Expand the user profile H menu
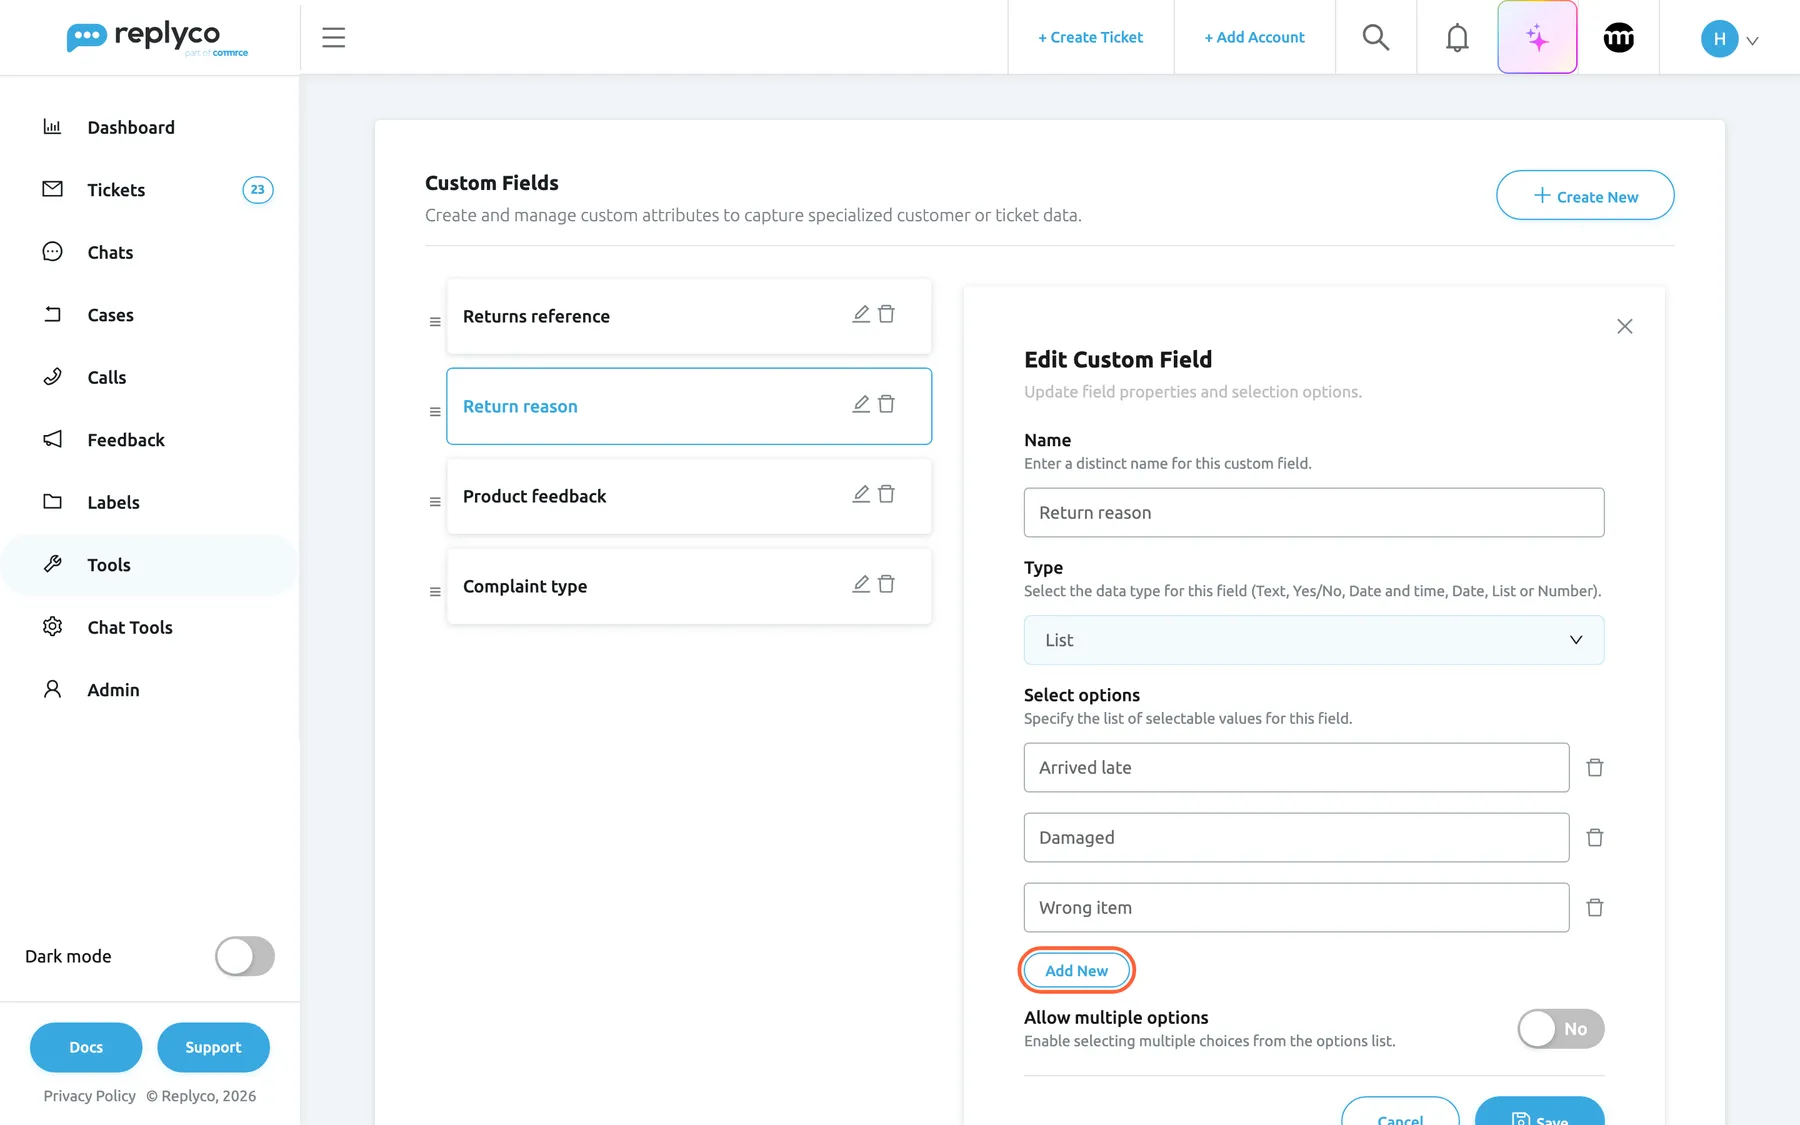Viewport: 1800px width, 1125px height. pos(1730,39)
